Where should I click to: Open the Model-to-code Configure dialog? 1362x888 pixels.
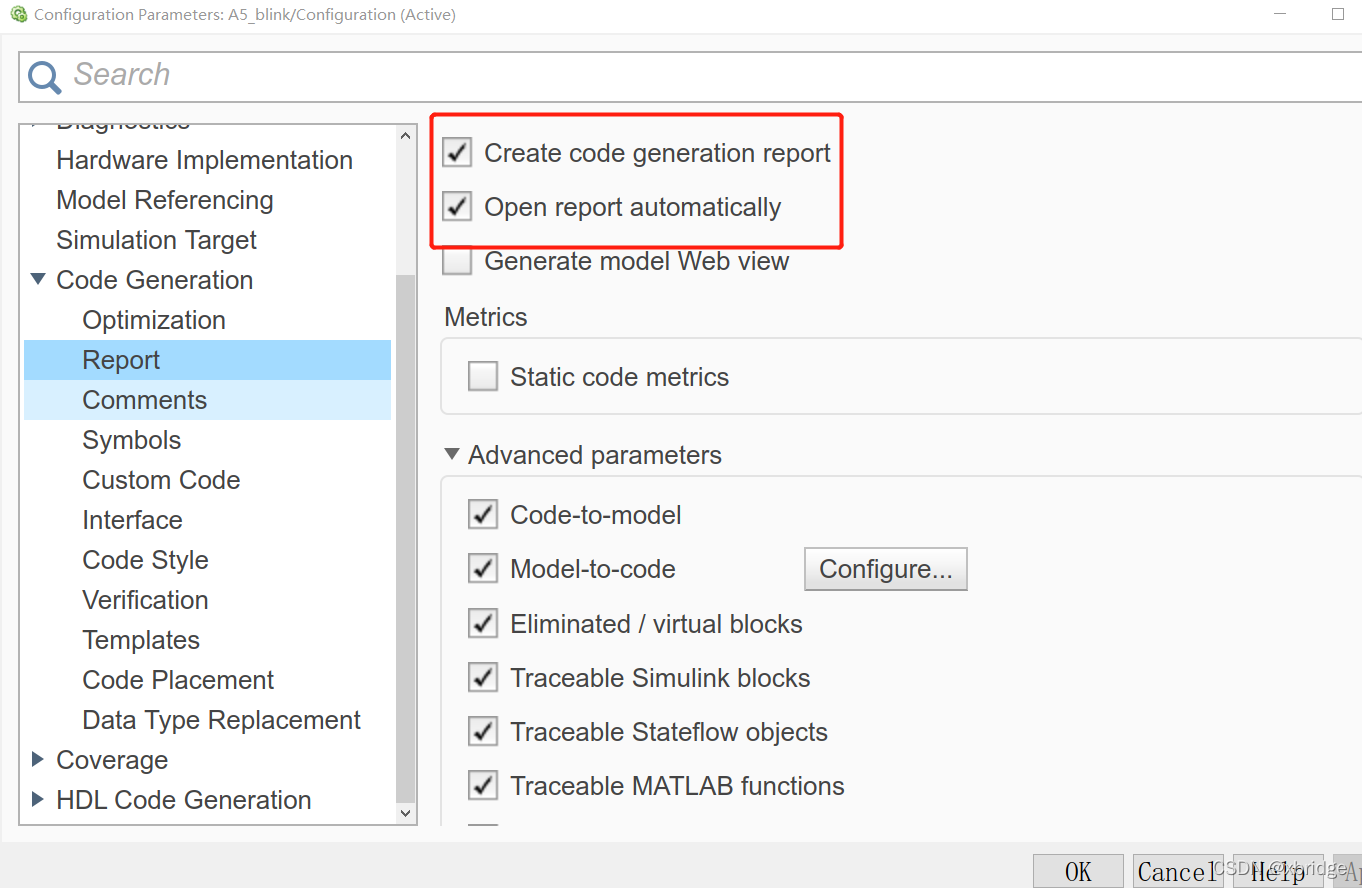click(x=885, y=569)
